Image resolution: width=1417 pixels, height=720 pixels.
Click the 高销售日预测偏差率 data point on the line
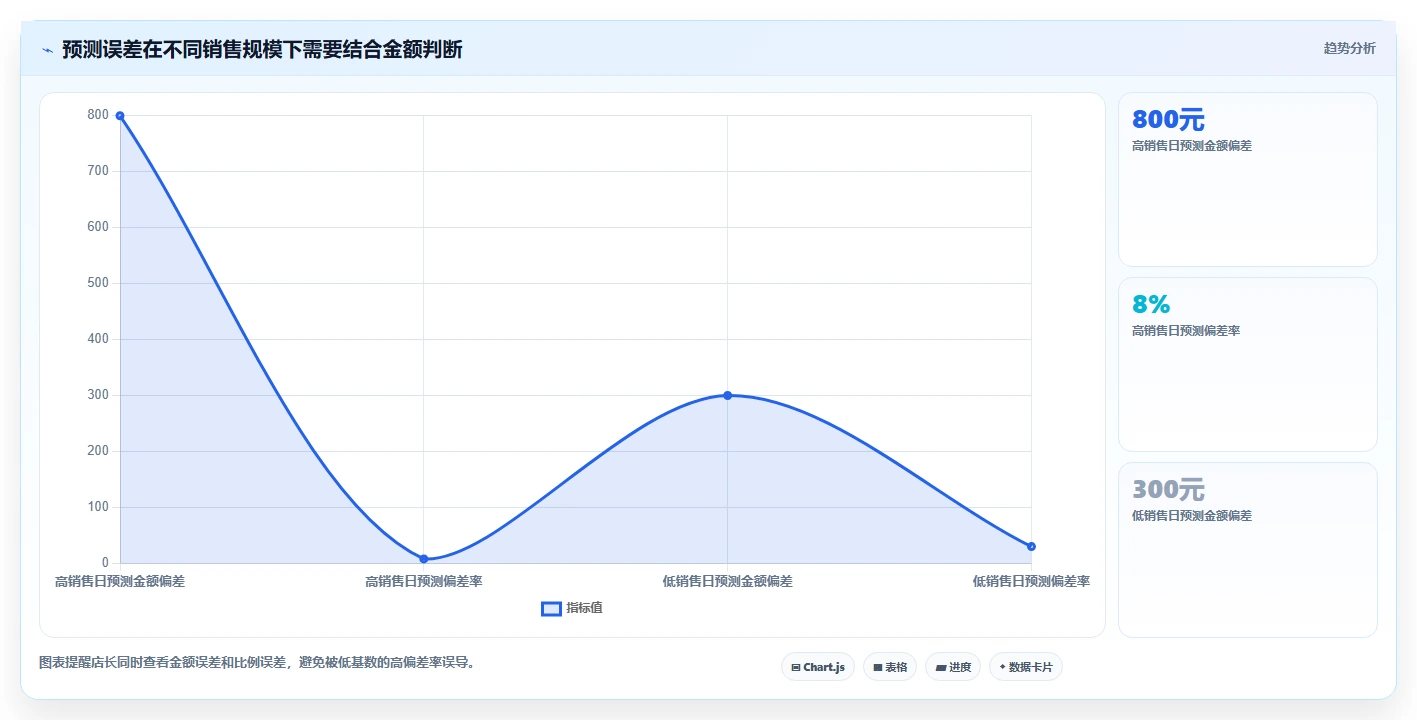coord(424,559)
